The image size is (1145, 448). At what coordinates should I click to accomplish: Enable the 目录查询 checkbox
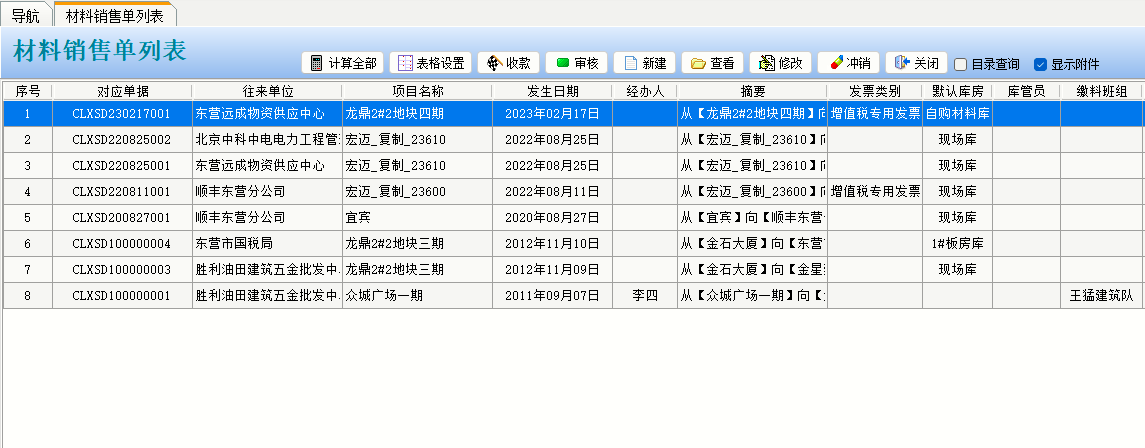coord(961,64)
